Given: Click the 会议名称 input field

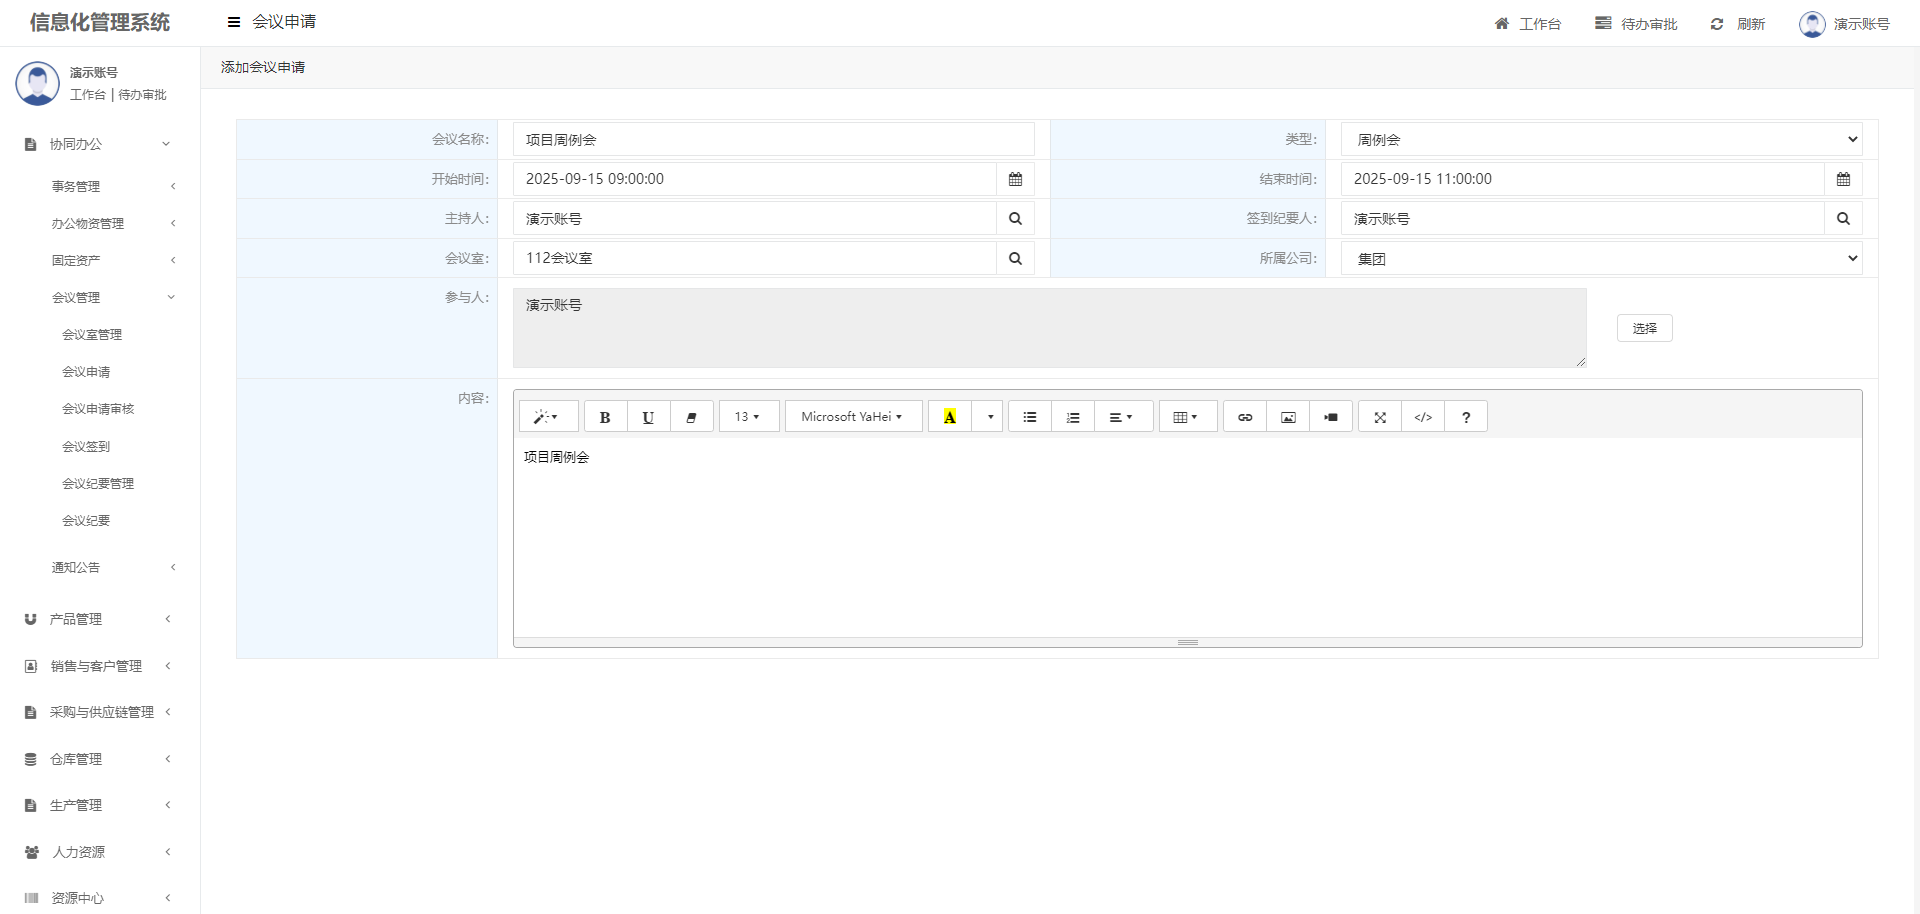Looking at the screenshot, I should point(773,140).
